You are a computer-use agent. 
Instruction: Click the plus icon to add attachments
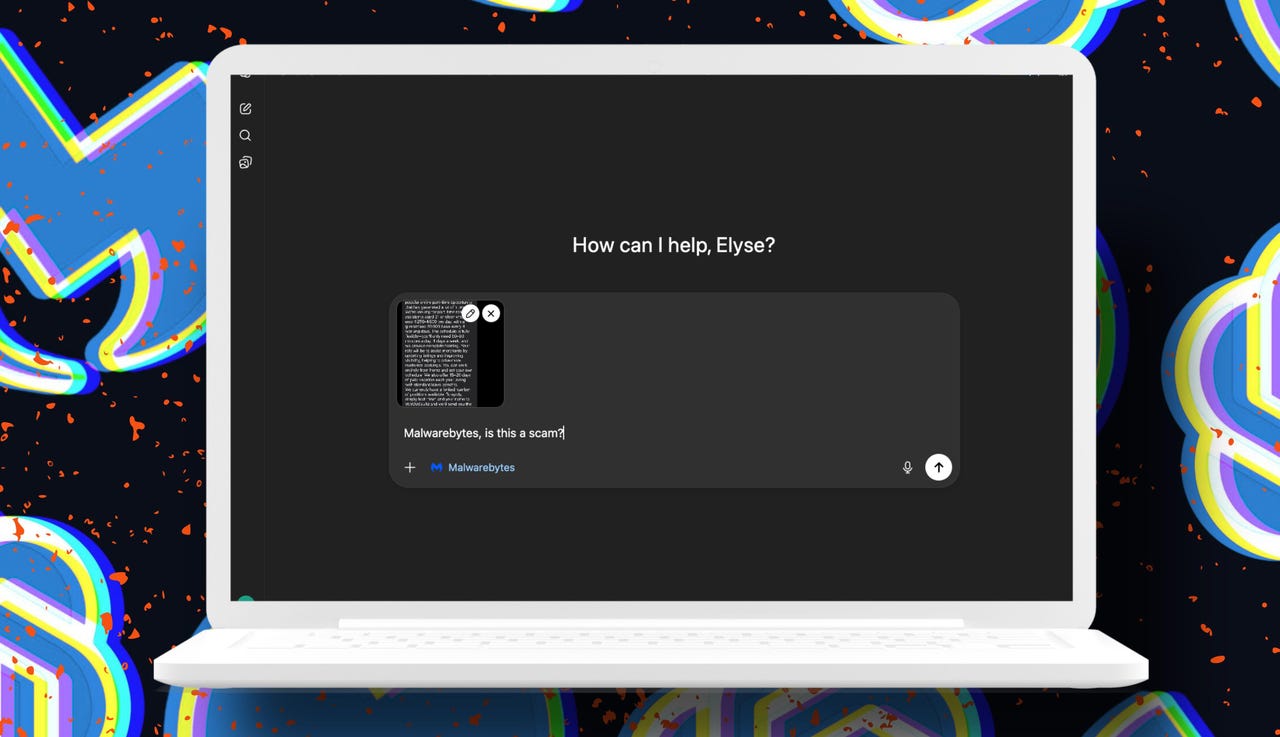(x=410, y=467)
